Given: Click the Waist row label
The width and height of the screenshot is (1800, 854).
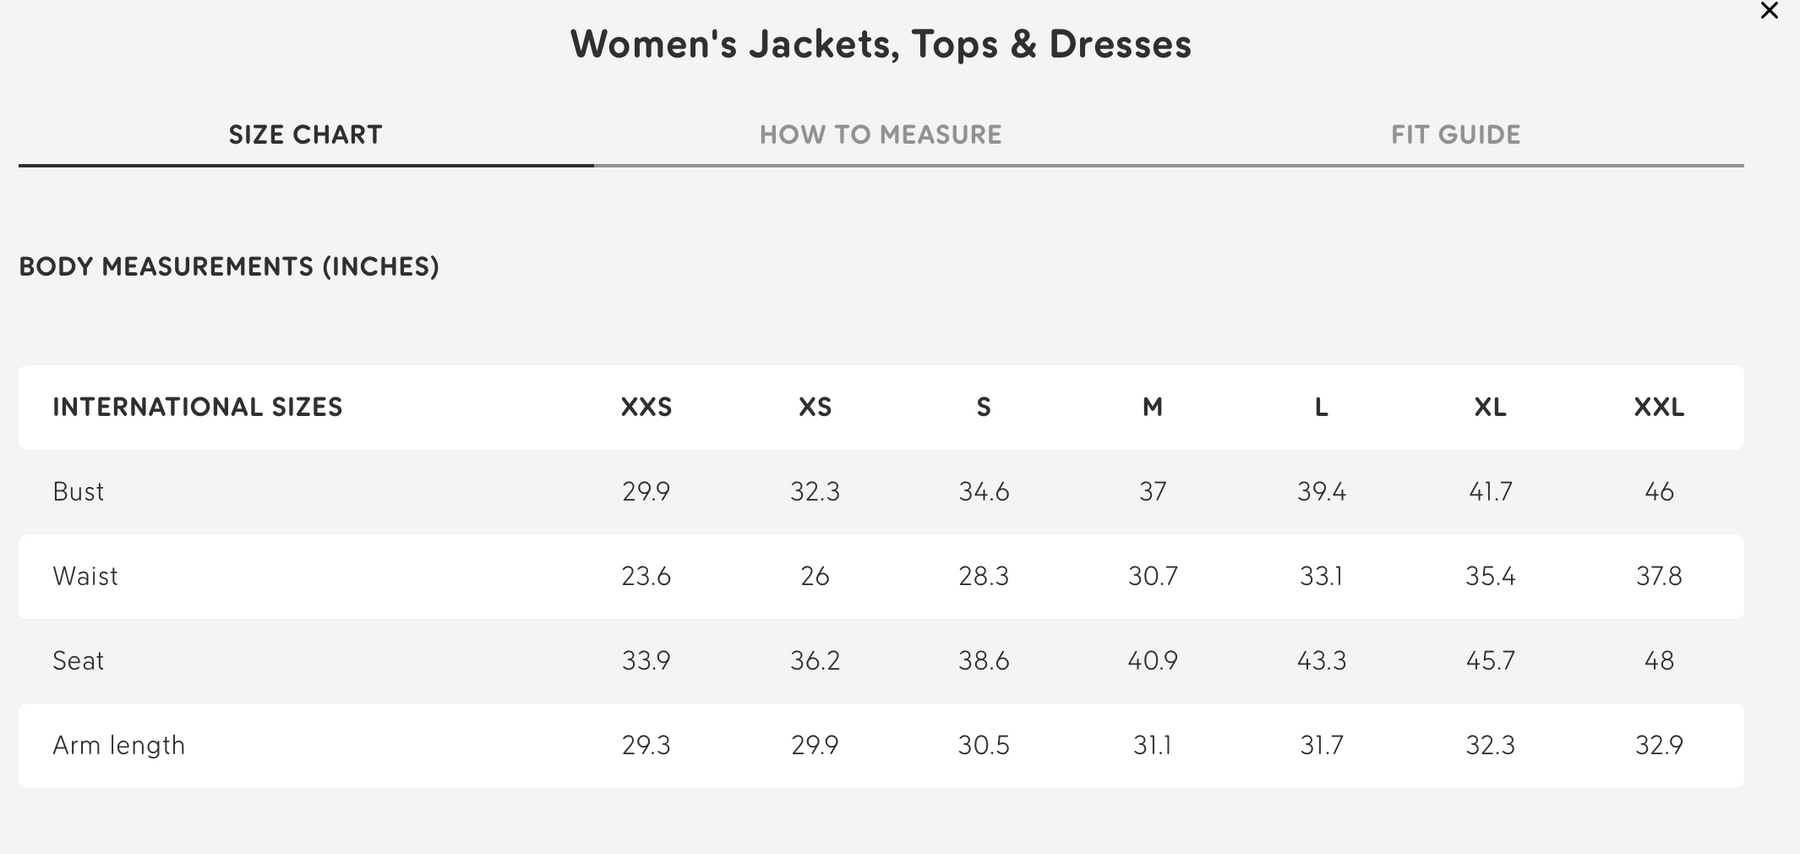Looking at the screenshot, I should coord(85,576).
